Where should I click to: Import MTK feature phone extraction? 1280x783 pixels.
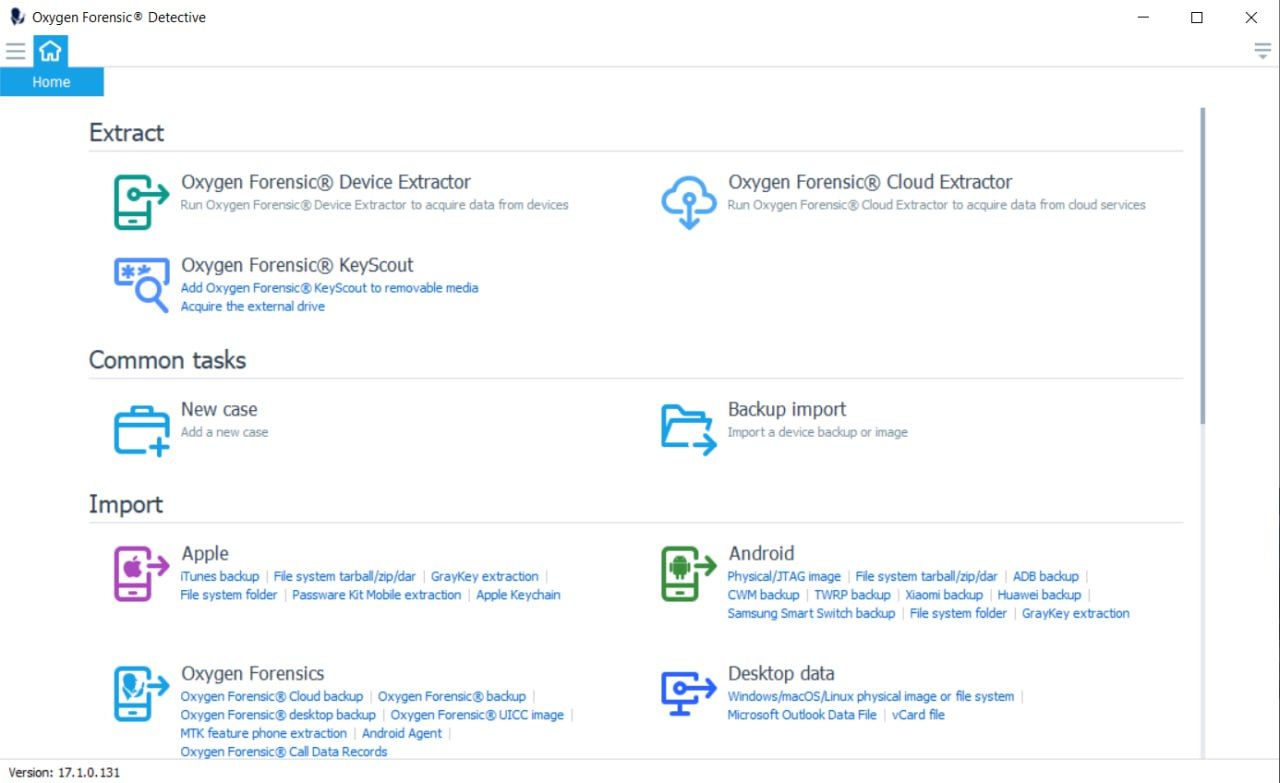click(264, 734)
